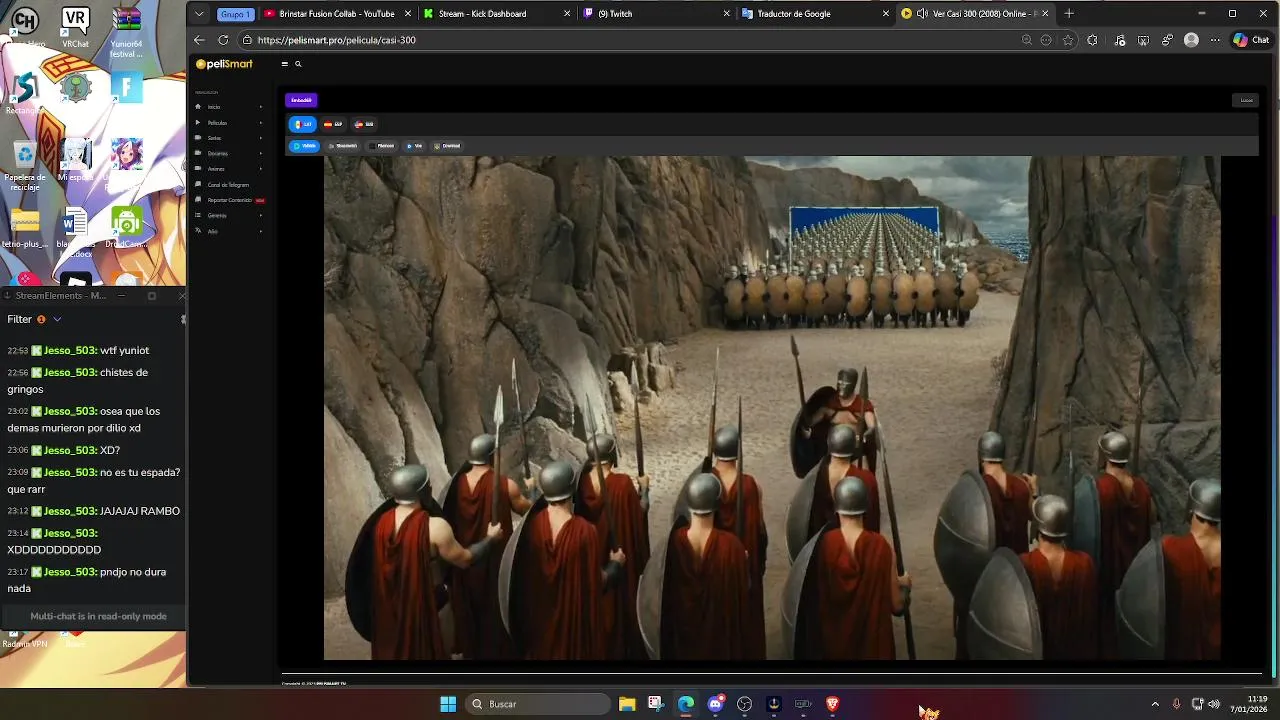Choose the Filemoon video server
The width and height of the screenshot is (1280, 720).
pyautogui.click(x=382, y=146)
